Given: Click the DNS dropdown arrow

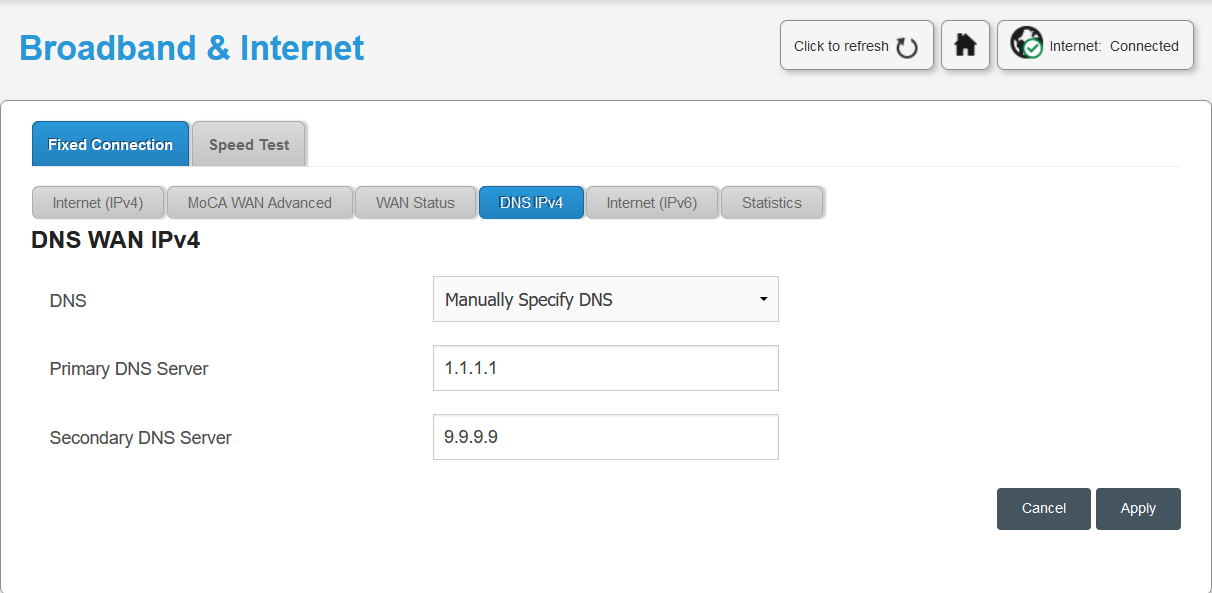Looking at the screenshot, I should (763, 299).
